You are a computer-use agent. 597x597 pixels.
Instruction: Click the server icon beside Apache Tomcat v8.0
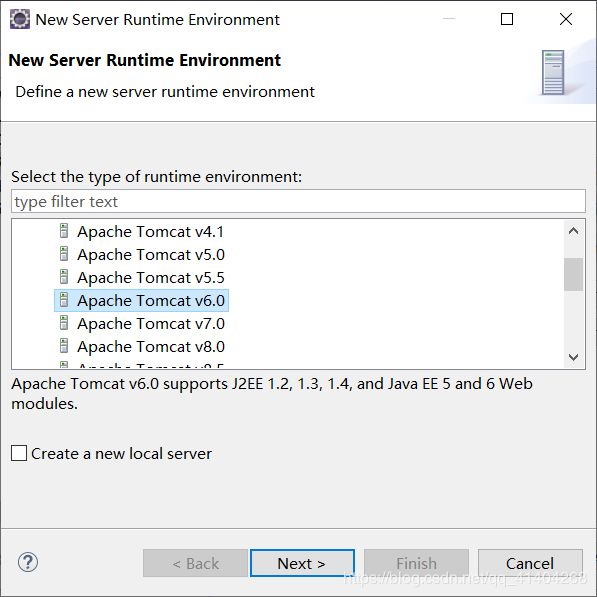[64, 346]
